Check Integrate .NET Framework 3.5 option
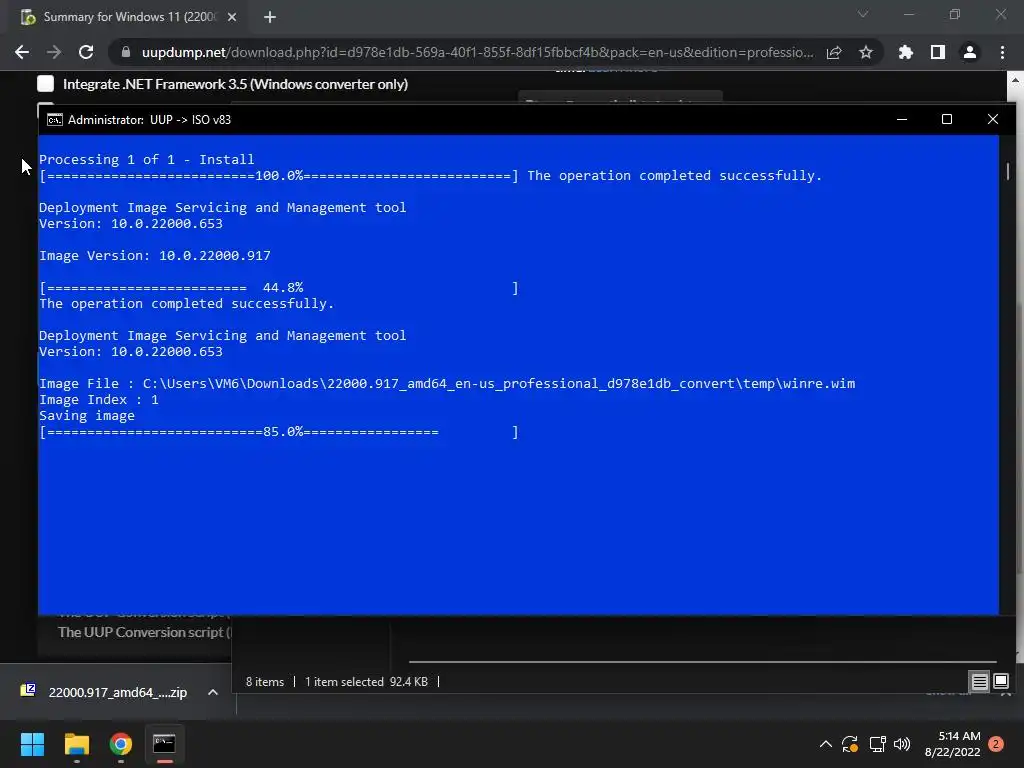The width and height of the screenshot is (1024, 768). pos(46,84)
